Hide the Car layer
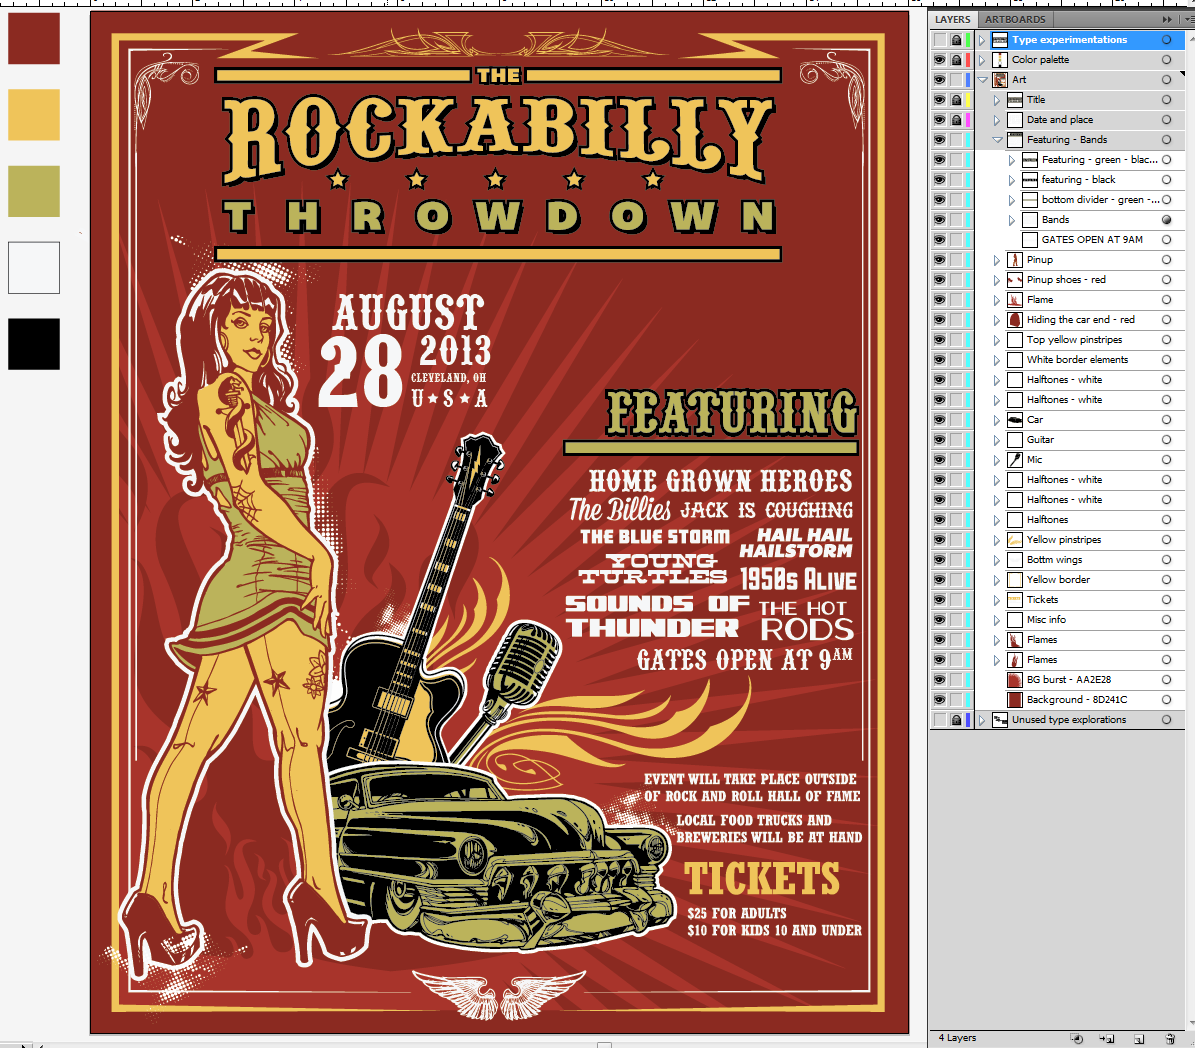This screenshot has height=1048, width=1195. click(940, 420)
